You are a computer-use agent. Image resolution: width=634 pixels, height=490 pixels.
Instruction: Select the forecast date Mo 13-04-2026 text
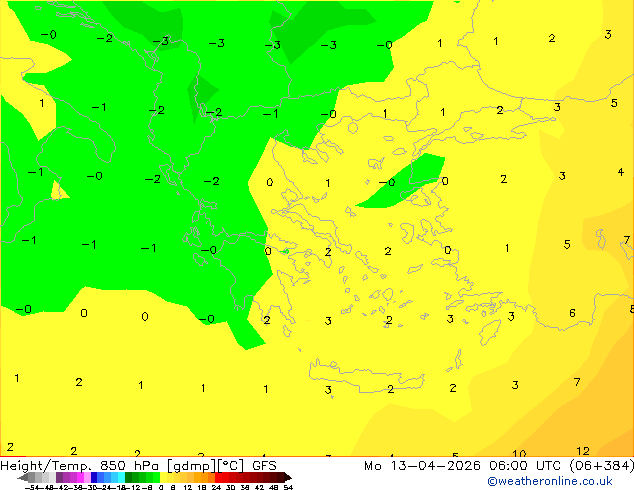(422, 466)
